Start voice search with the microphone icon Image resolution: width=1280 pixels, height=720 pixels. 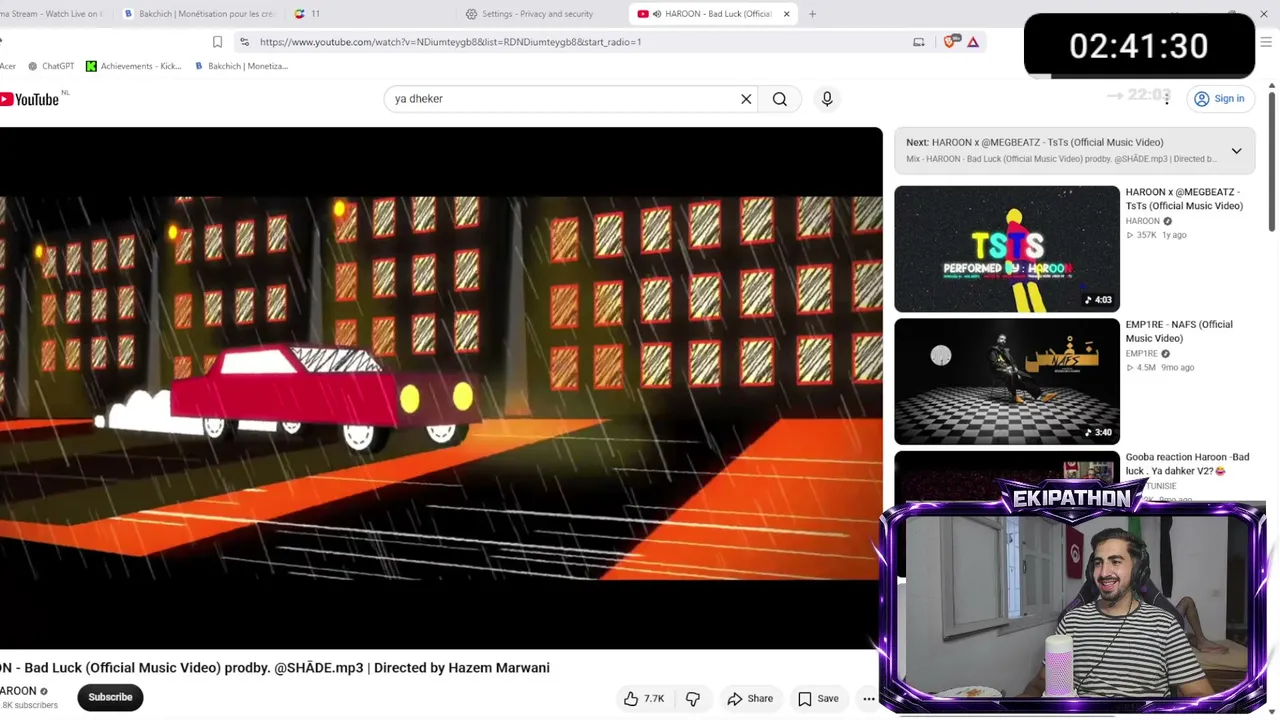(827, 99)
